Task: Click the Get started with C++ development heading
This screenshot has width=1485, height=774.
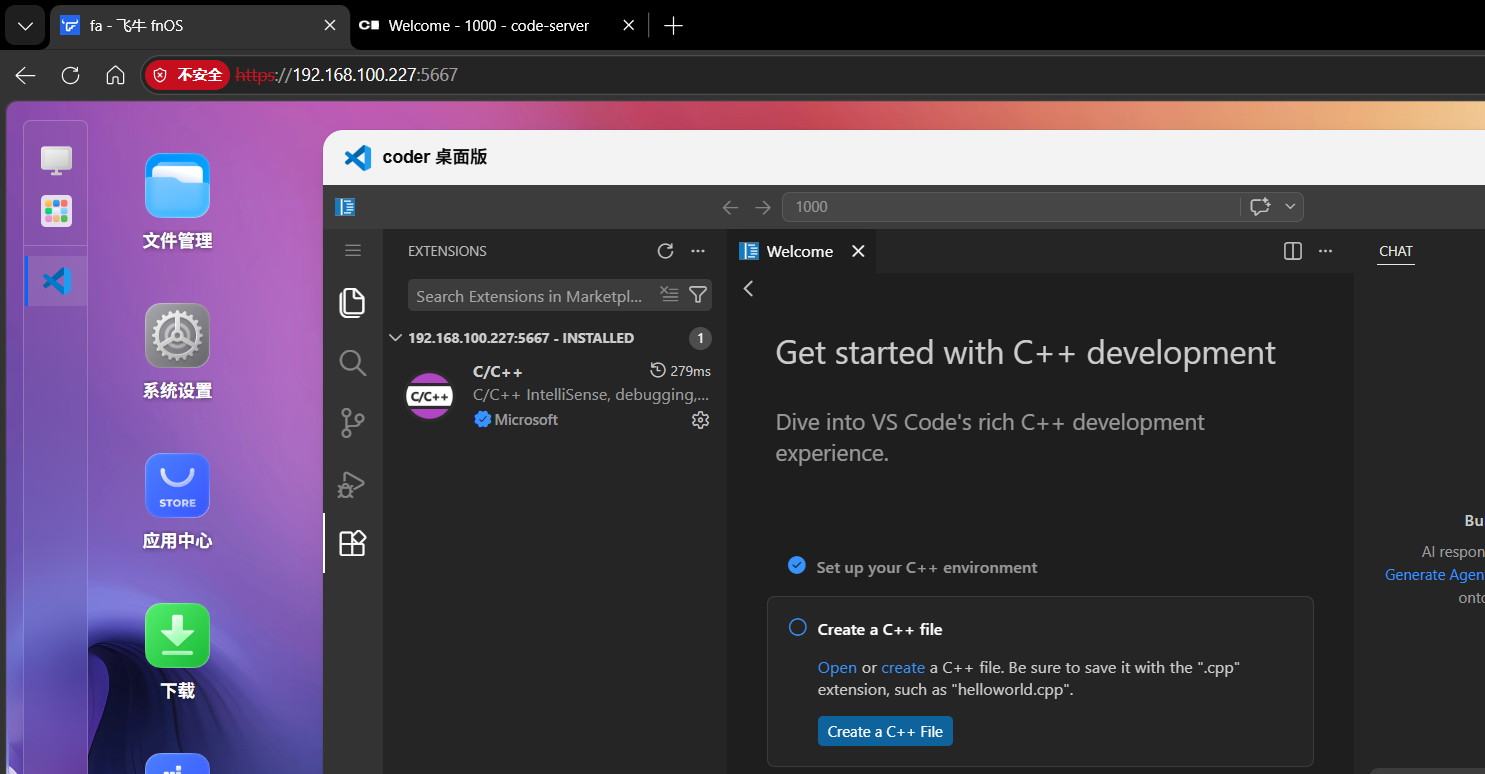Action: (x=1026, y=352)
